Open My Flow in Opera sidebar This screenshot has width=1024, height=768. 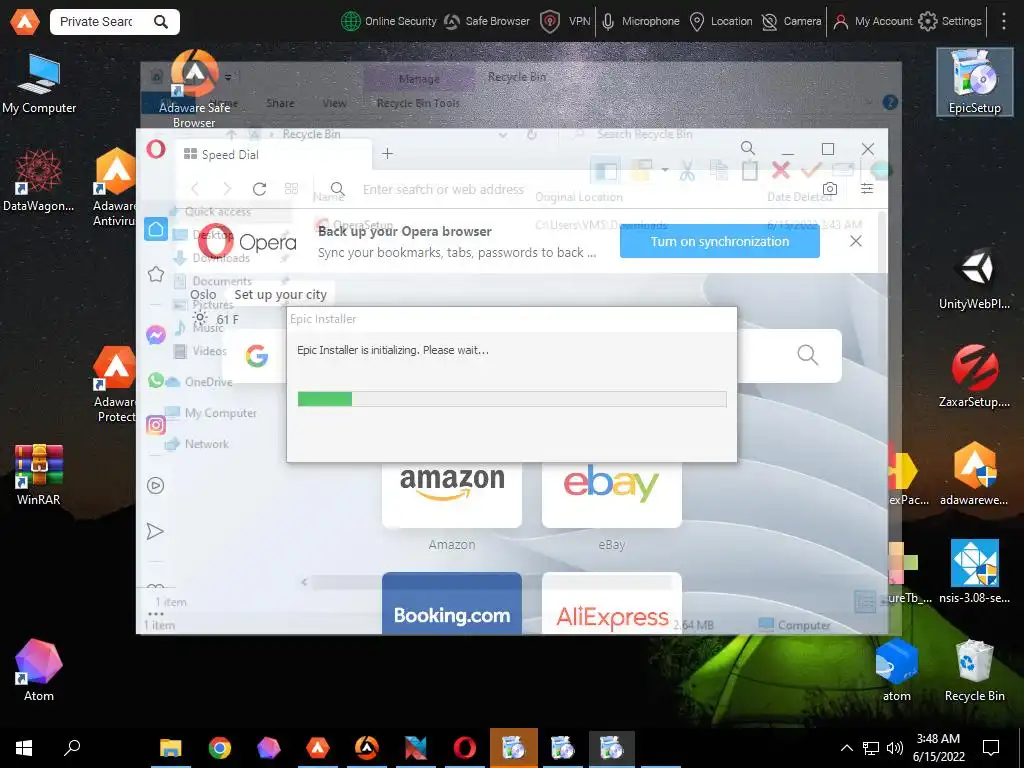(155, 531)
